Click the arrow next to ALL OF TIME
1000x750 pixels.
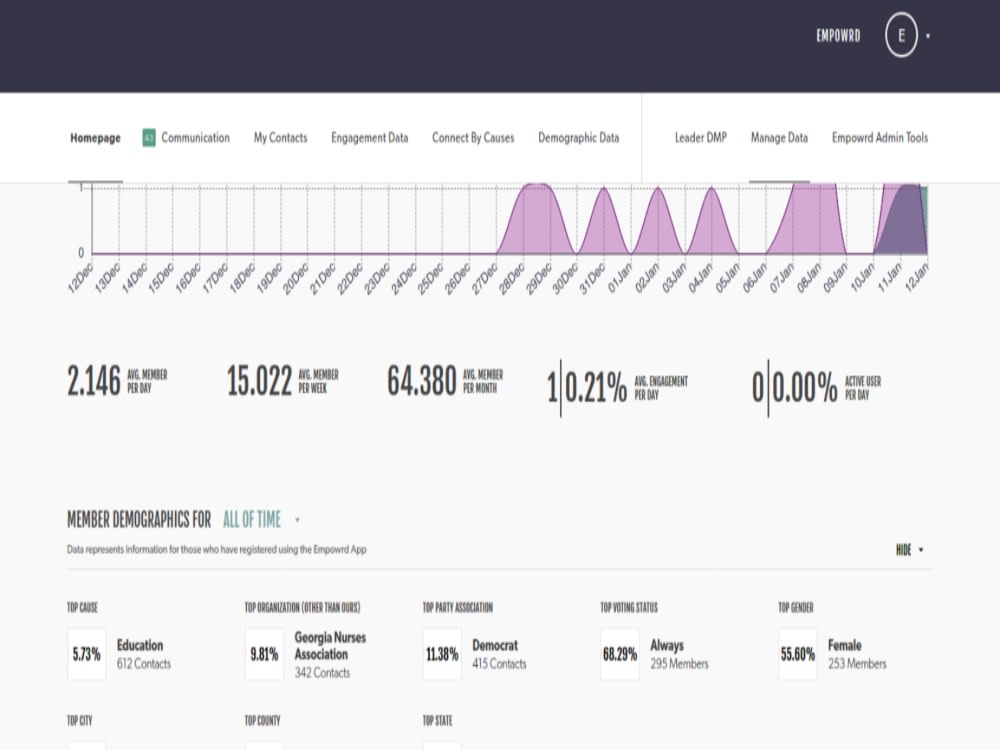pos(297,520)
